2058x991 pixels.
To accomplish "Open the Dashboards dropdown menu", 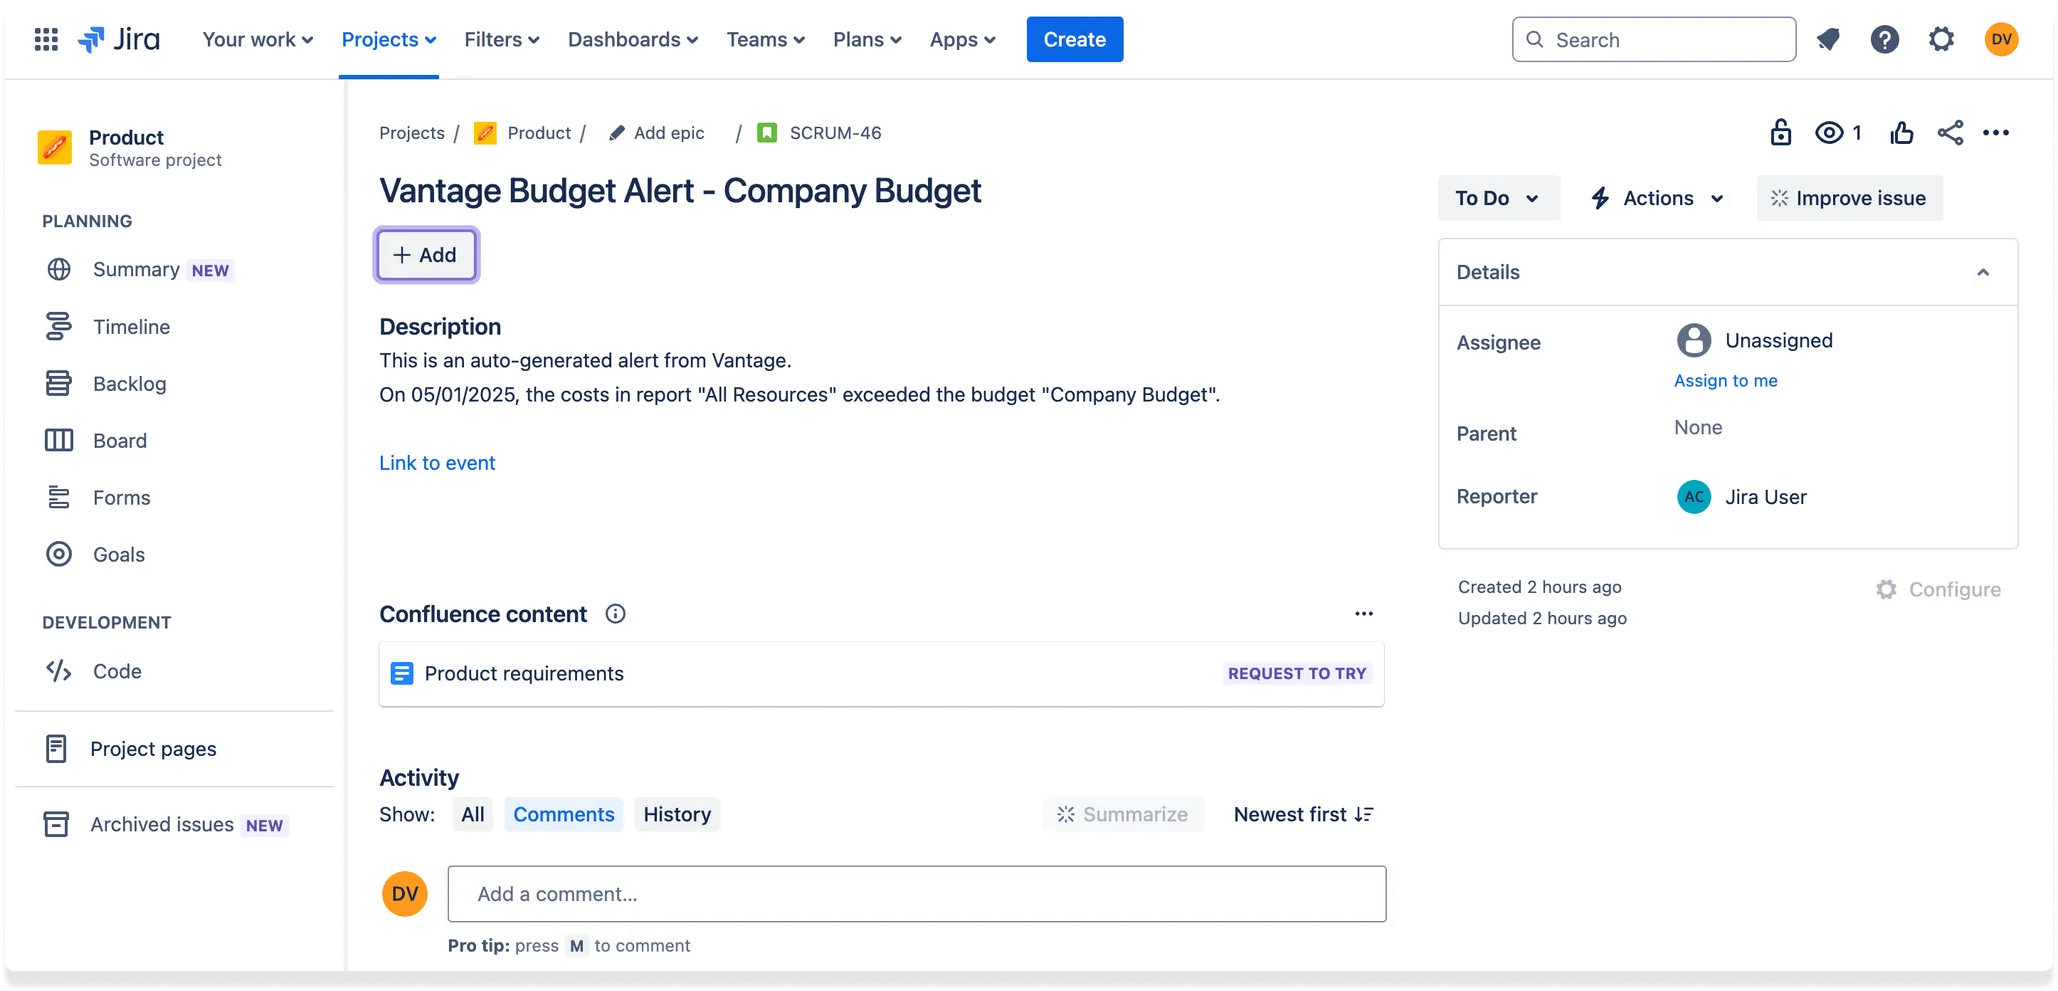I will 633,40.
